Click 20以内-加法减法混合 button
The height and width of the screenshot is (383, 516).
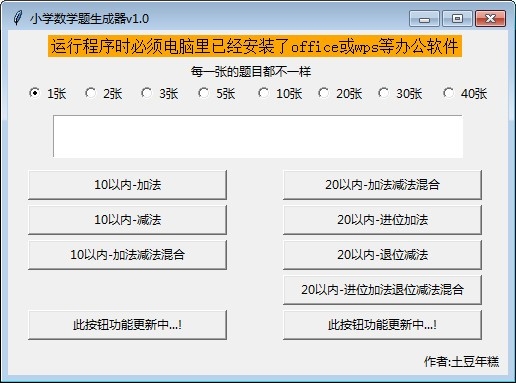(x=382, y=185)
